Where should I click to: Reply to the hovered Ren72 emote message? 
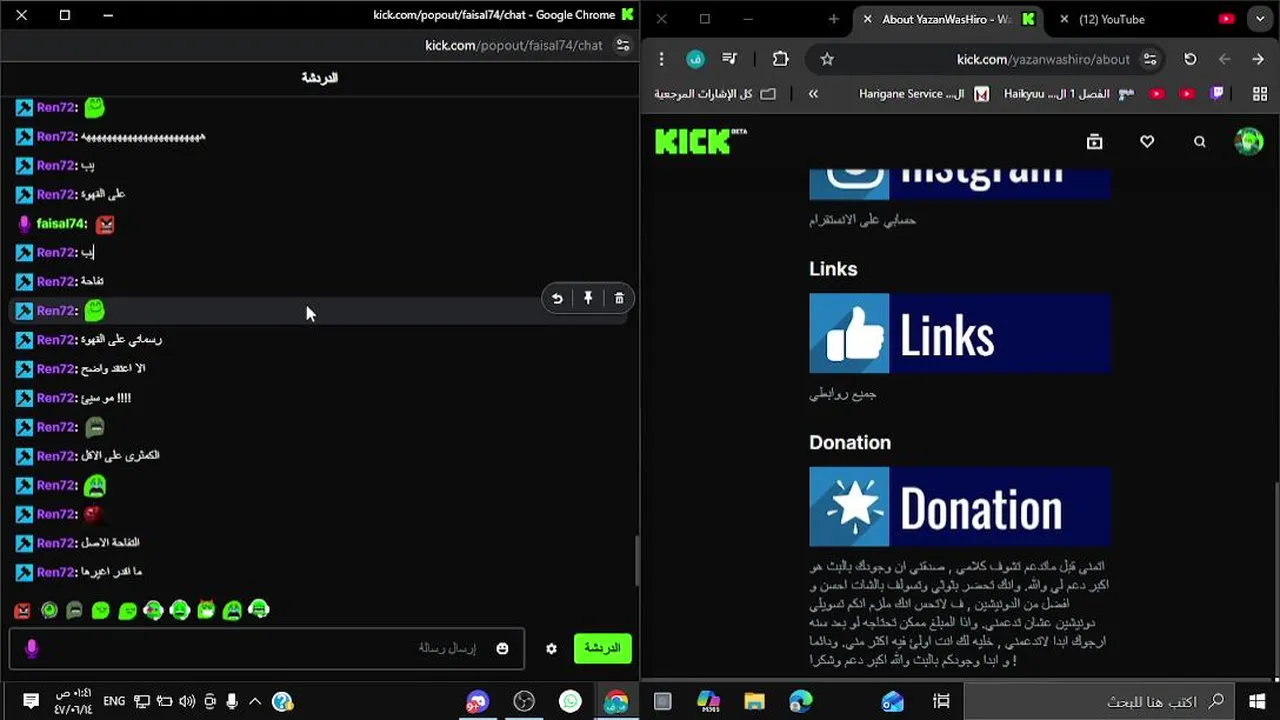[557, 298]
